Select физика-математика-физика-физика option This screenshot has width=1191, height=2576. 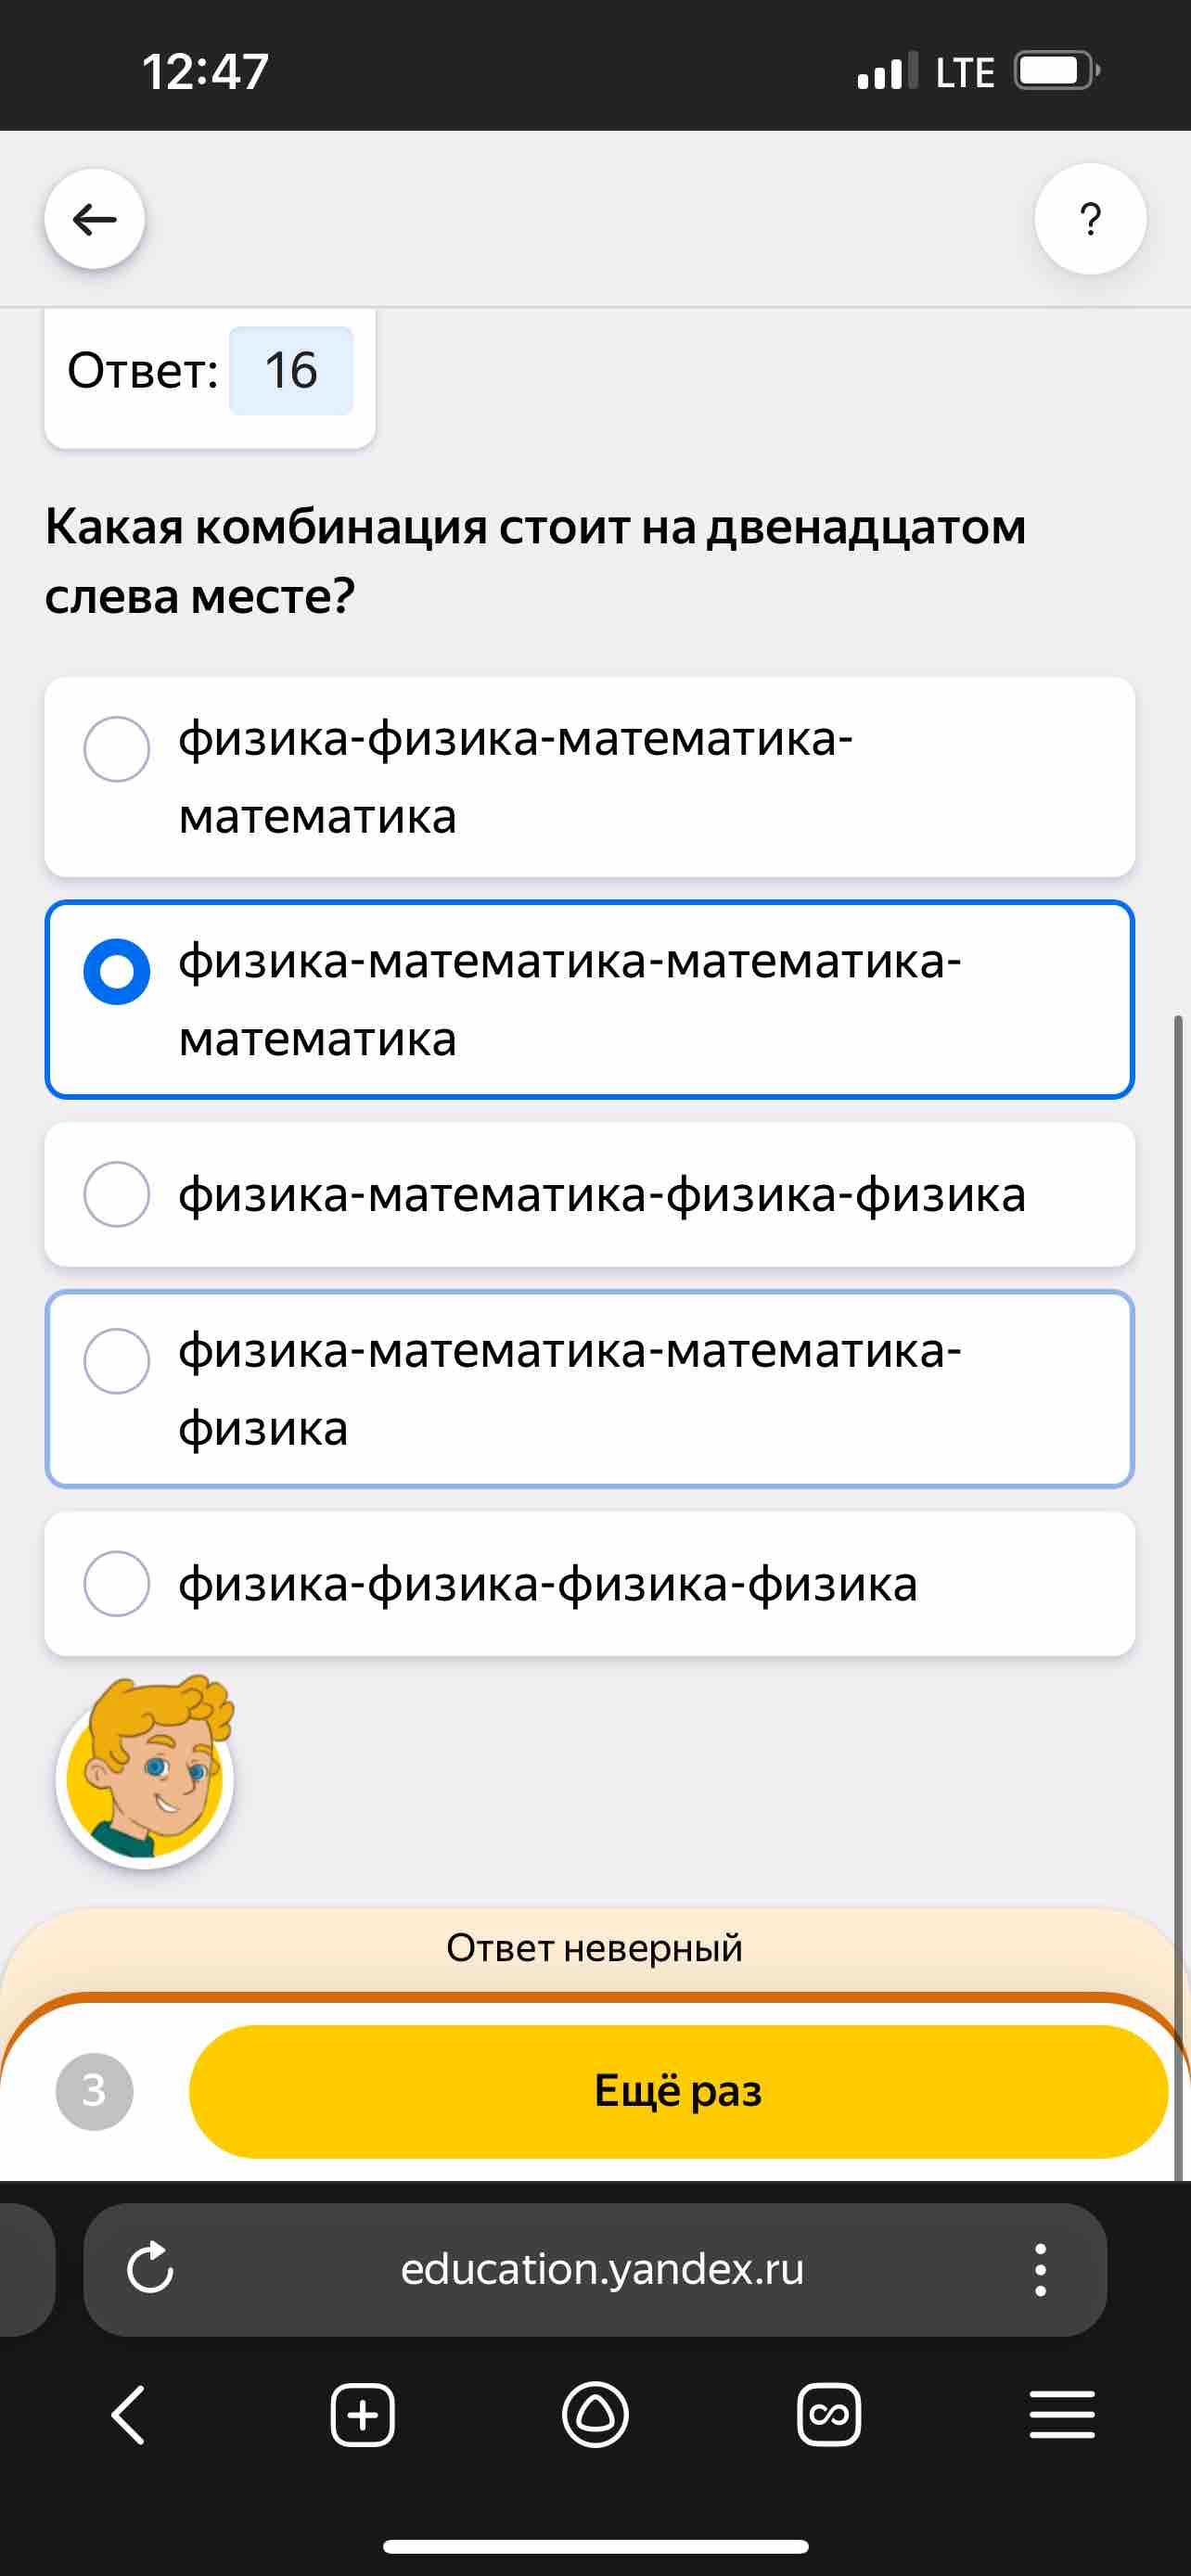pyautogui.click(x=589, y=1194)
